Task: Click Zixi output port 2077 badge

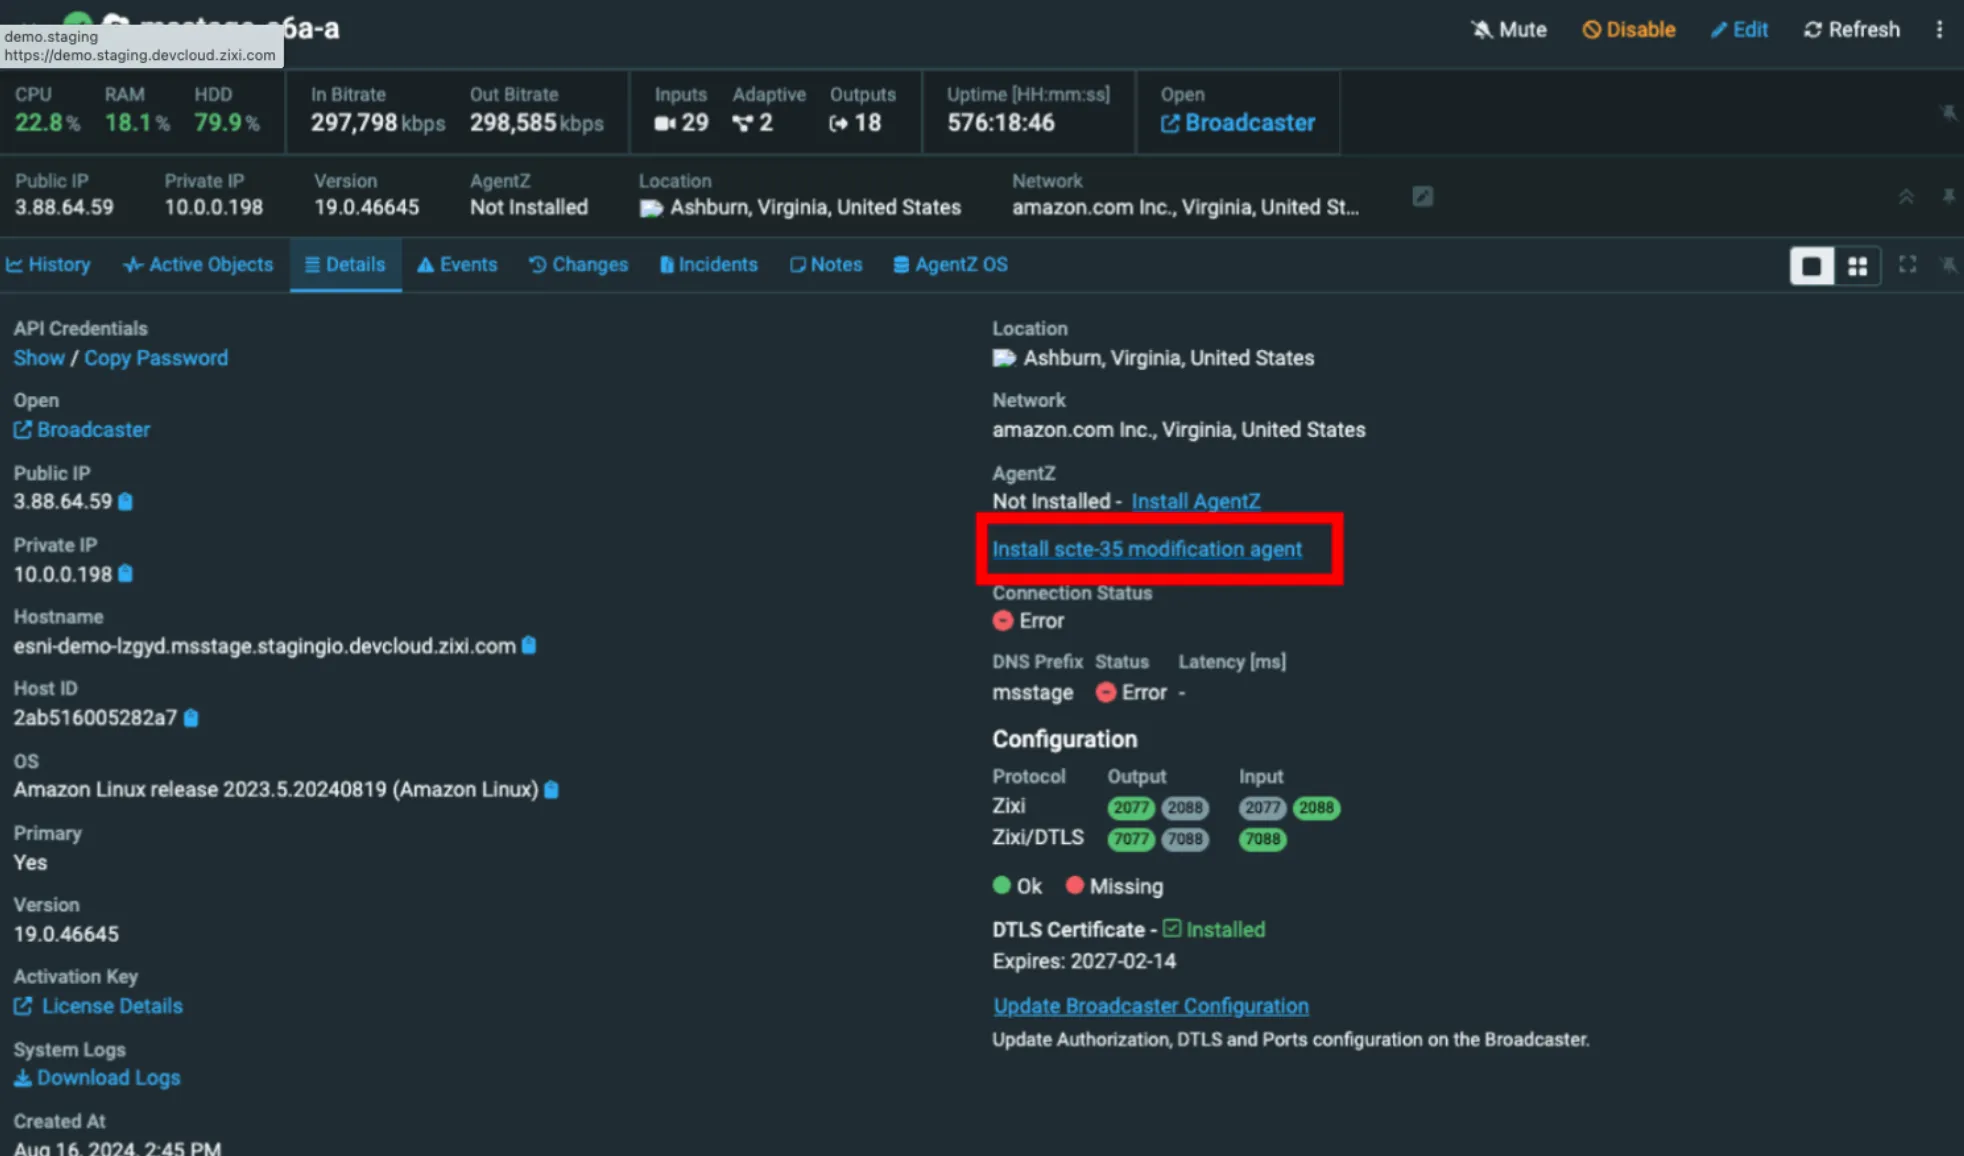Action: [1131, 807]
